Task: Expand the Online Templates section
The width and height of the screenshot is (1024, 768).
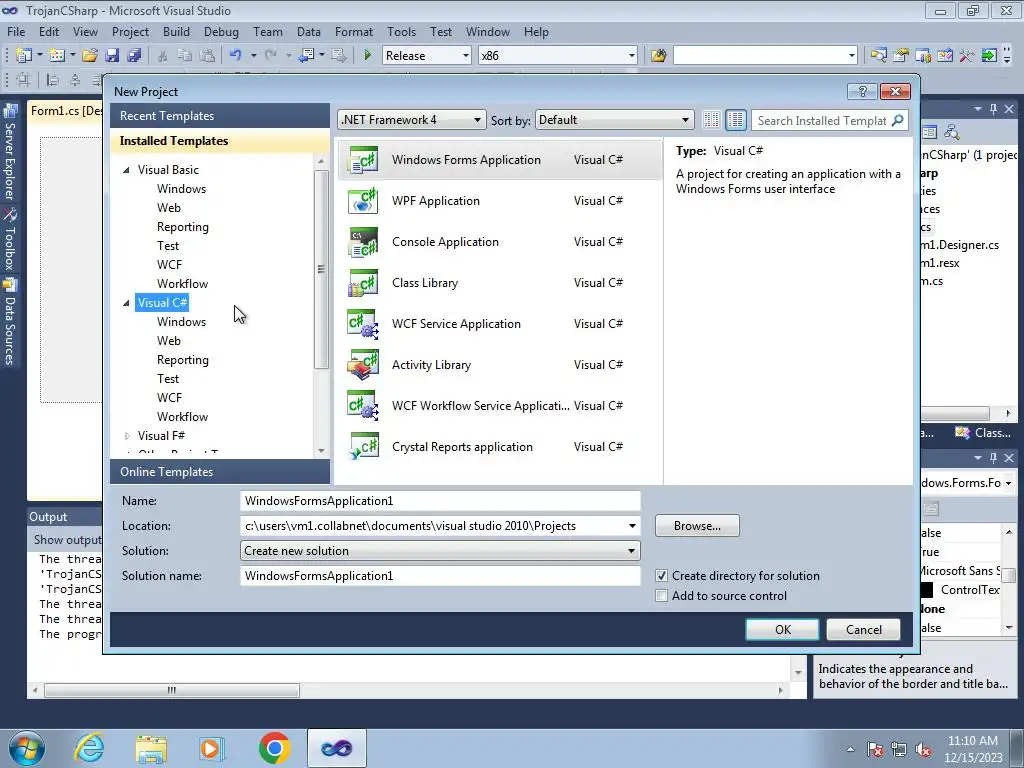Action: tap(220, 472)
